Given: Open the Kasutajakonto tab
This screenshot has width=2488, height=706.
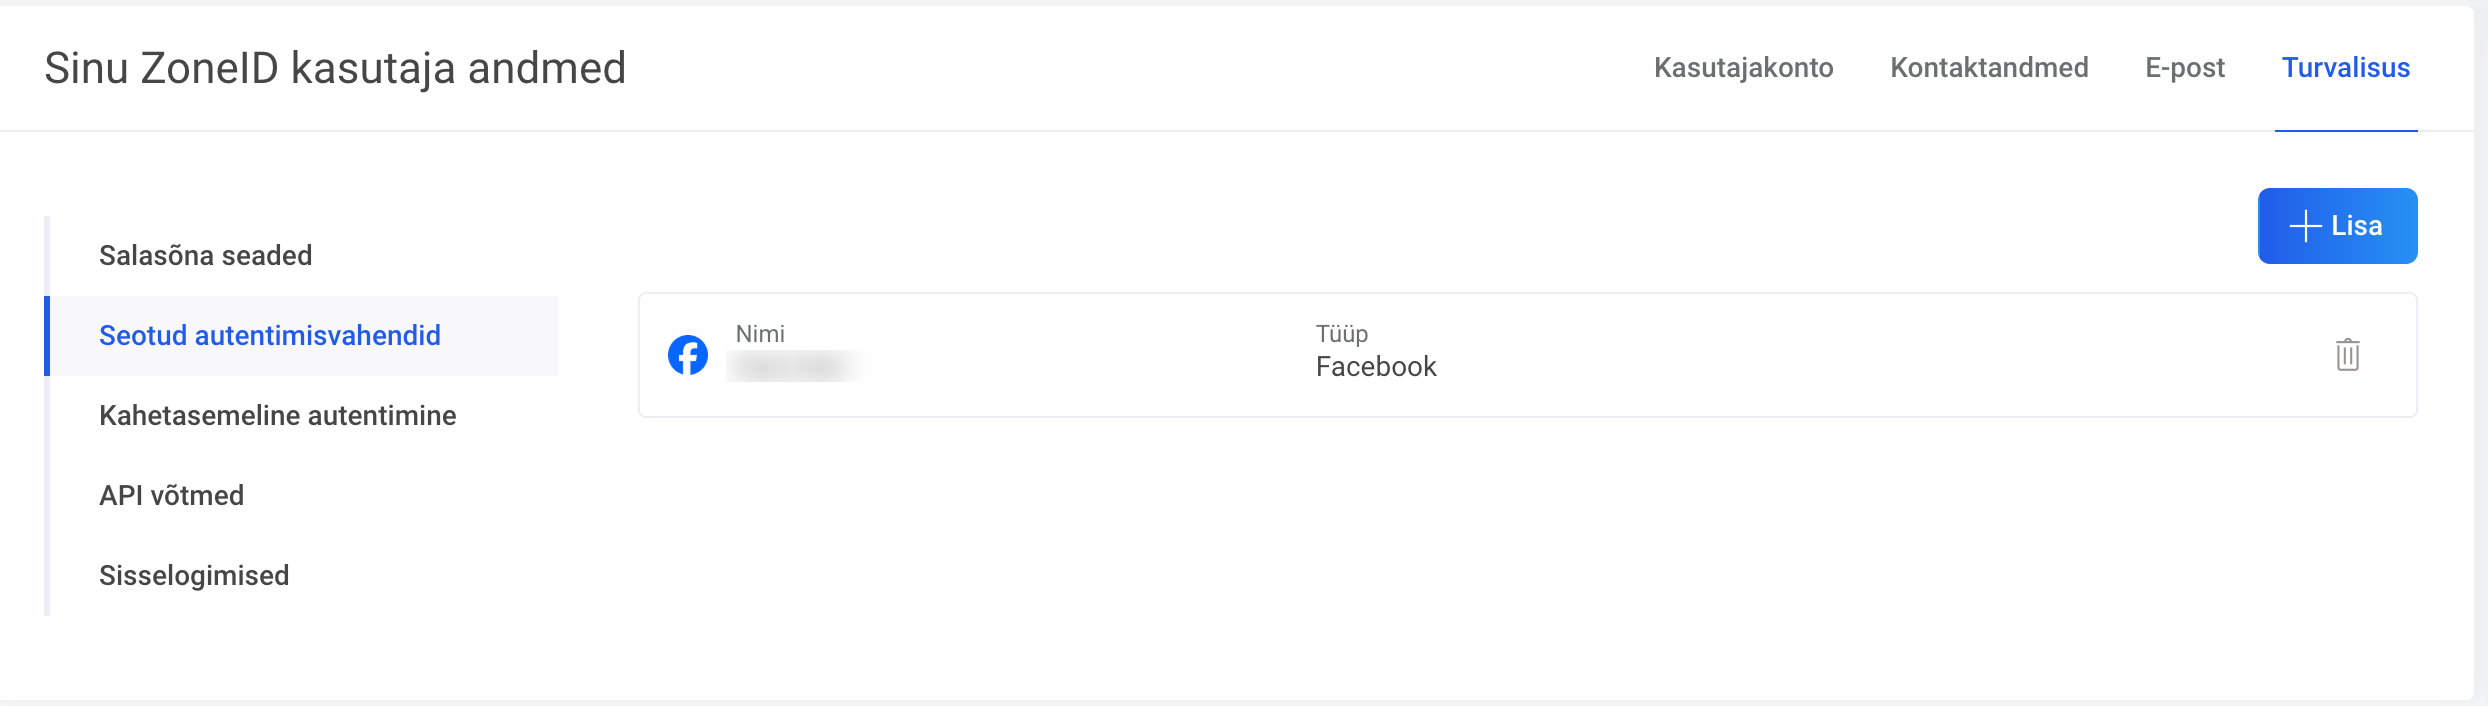Looking at the screenshot, I should 1743,68.
